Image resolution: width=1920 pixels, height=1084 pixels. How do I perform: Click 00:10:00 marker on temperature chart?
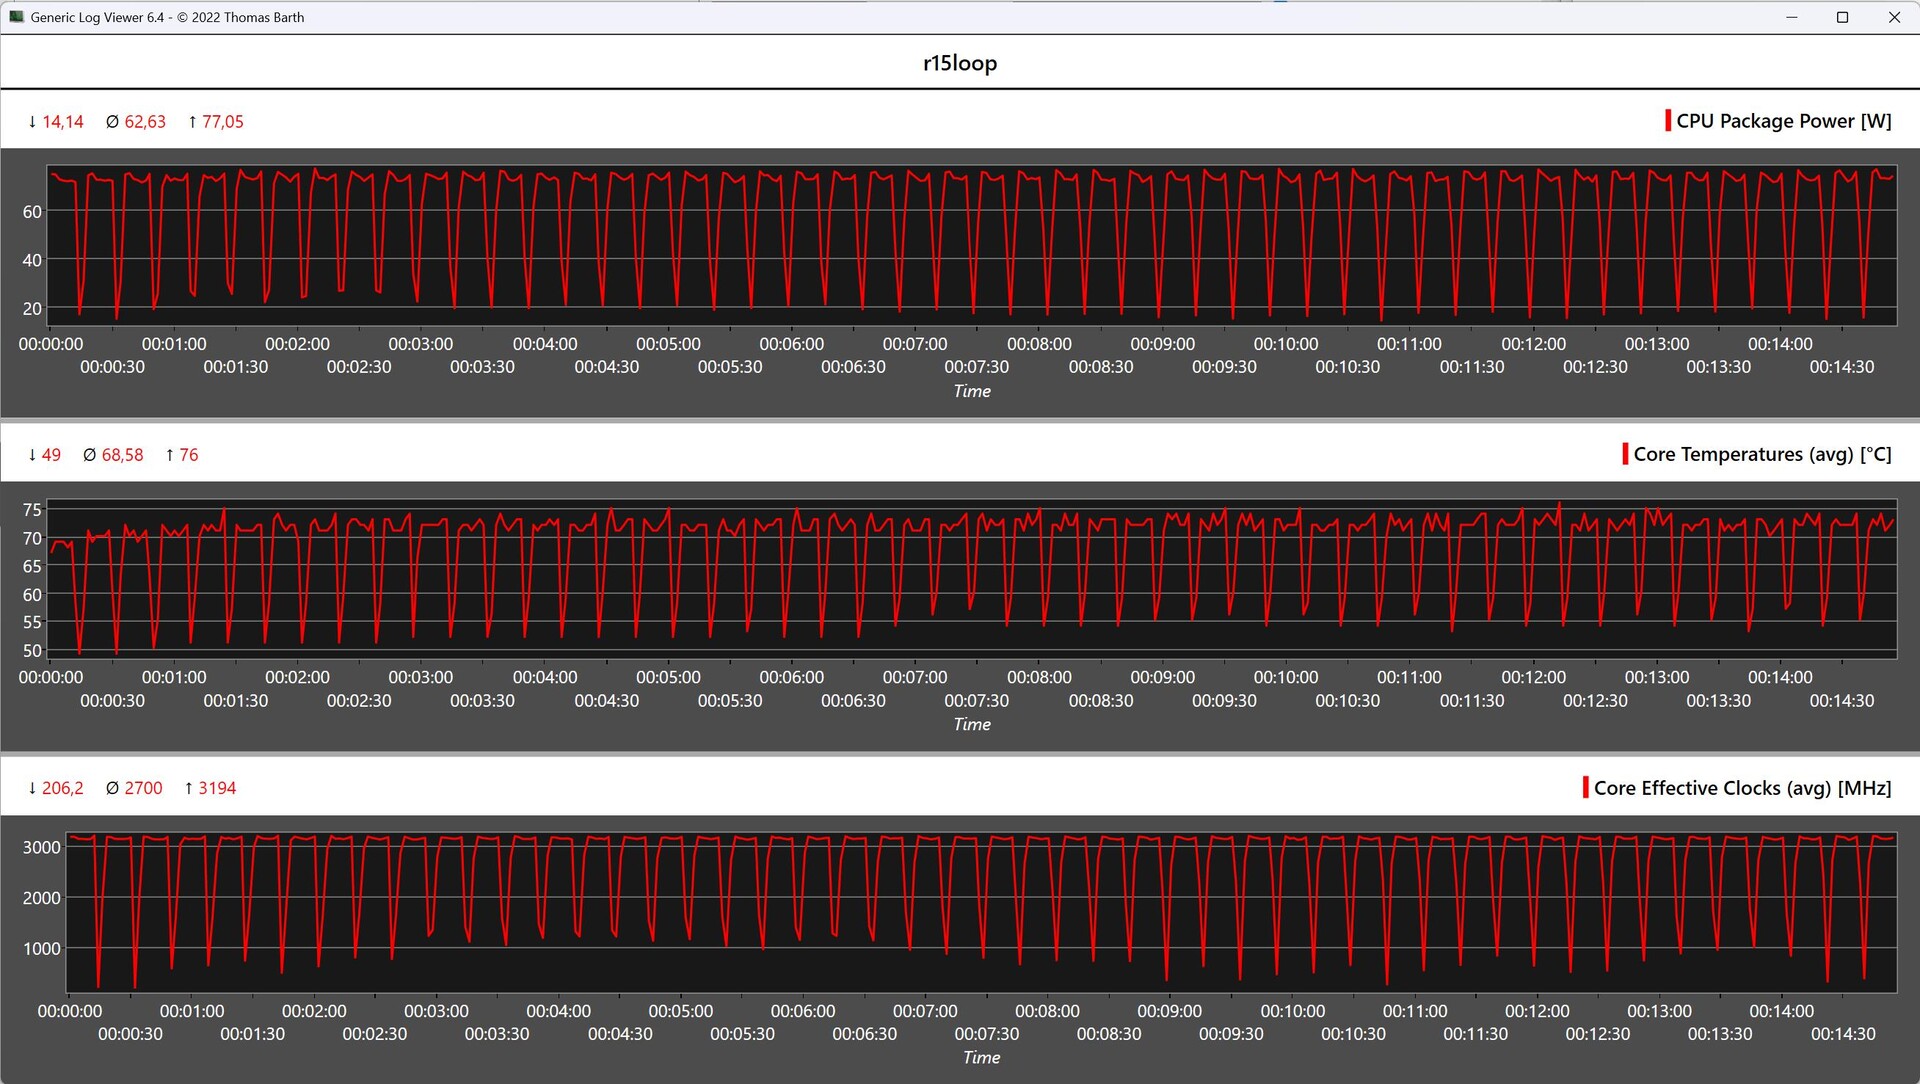pos(1285,677)
